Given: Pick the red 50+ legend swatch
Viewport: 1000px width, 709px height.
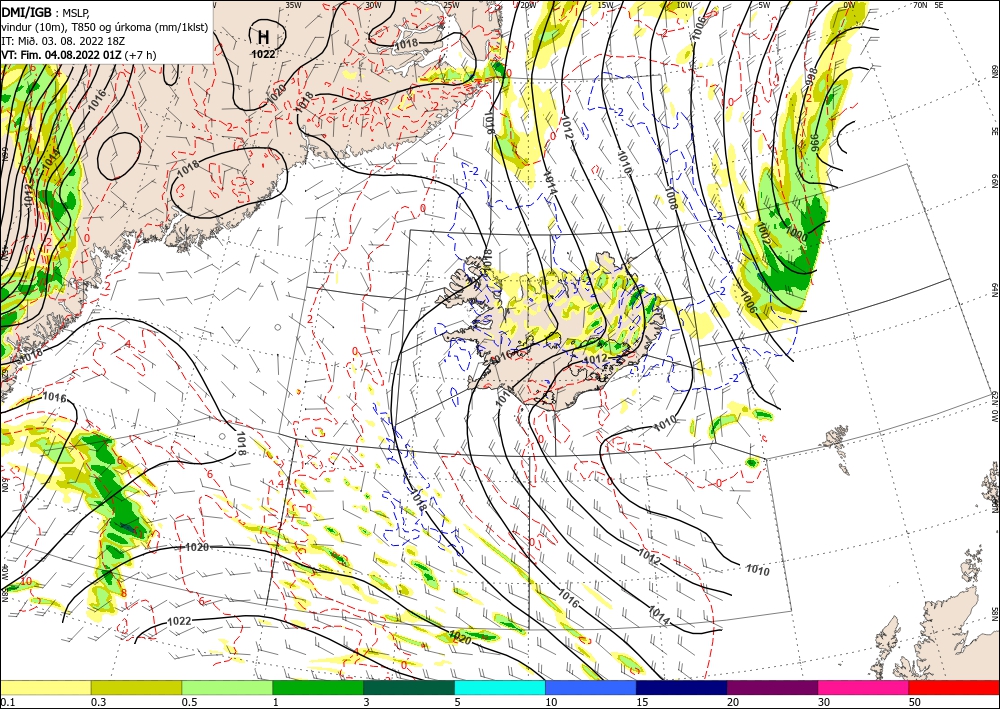Looking at the screenshot, I should pos(954,687).
